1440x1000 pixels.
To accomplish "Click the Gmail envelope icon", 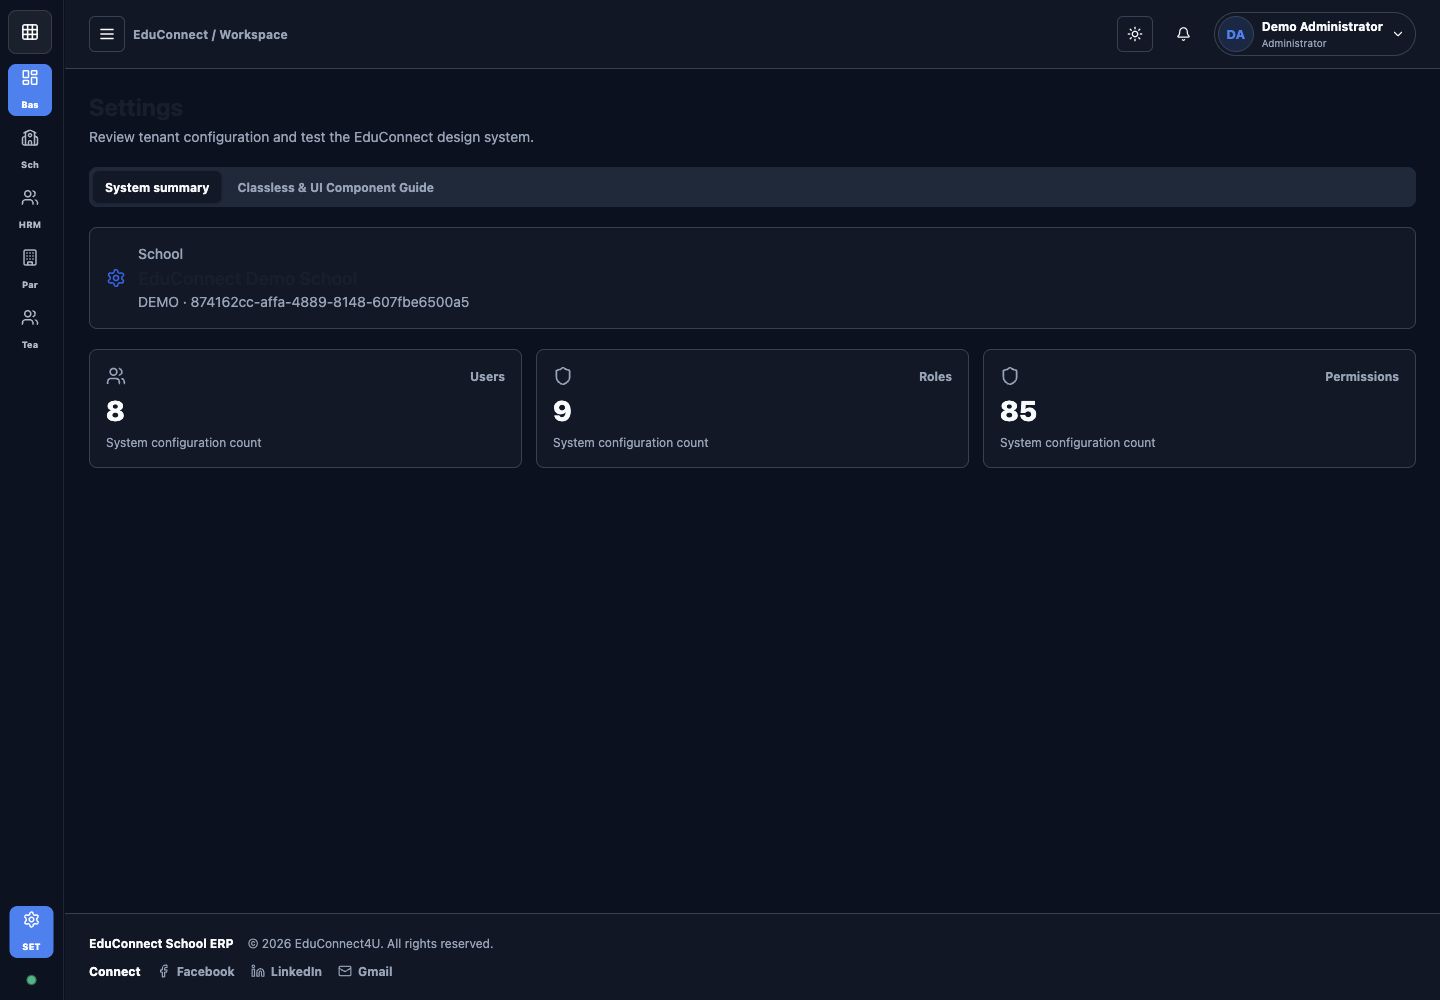I will coord(345,971).
